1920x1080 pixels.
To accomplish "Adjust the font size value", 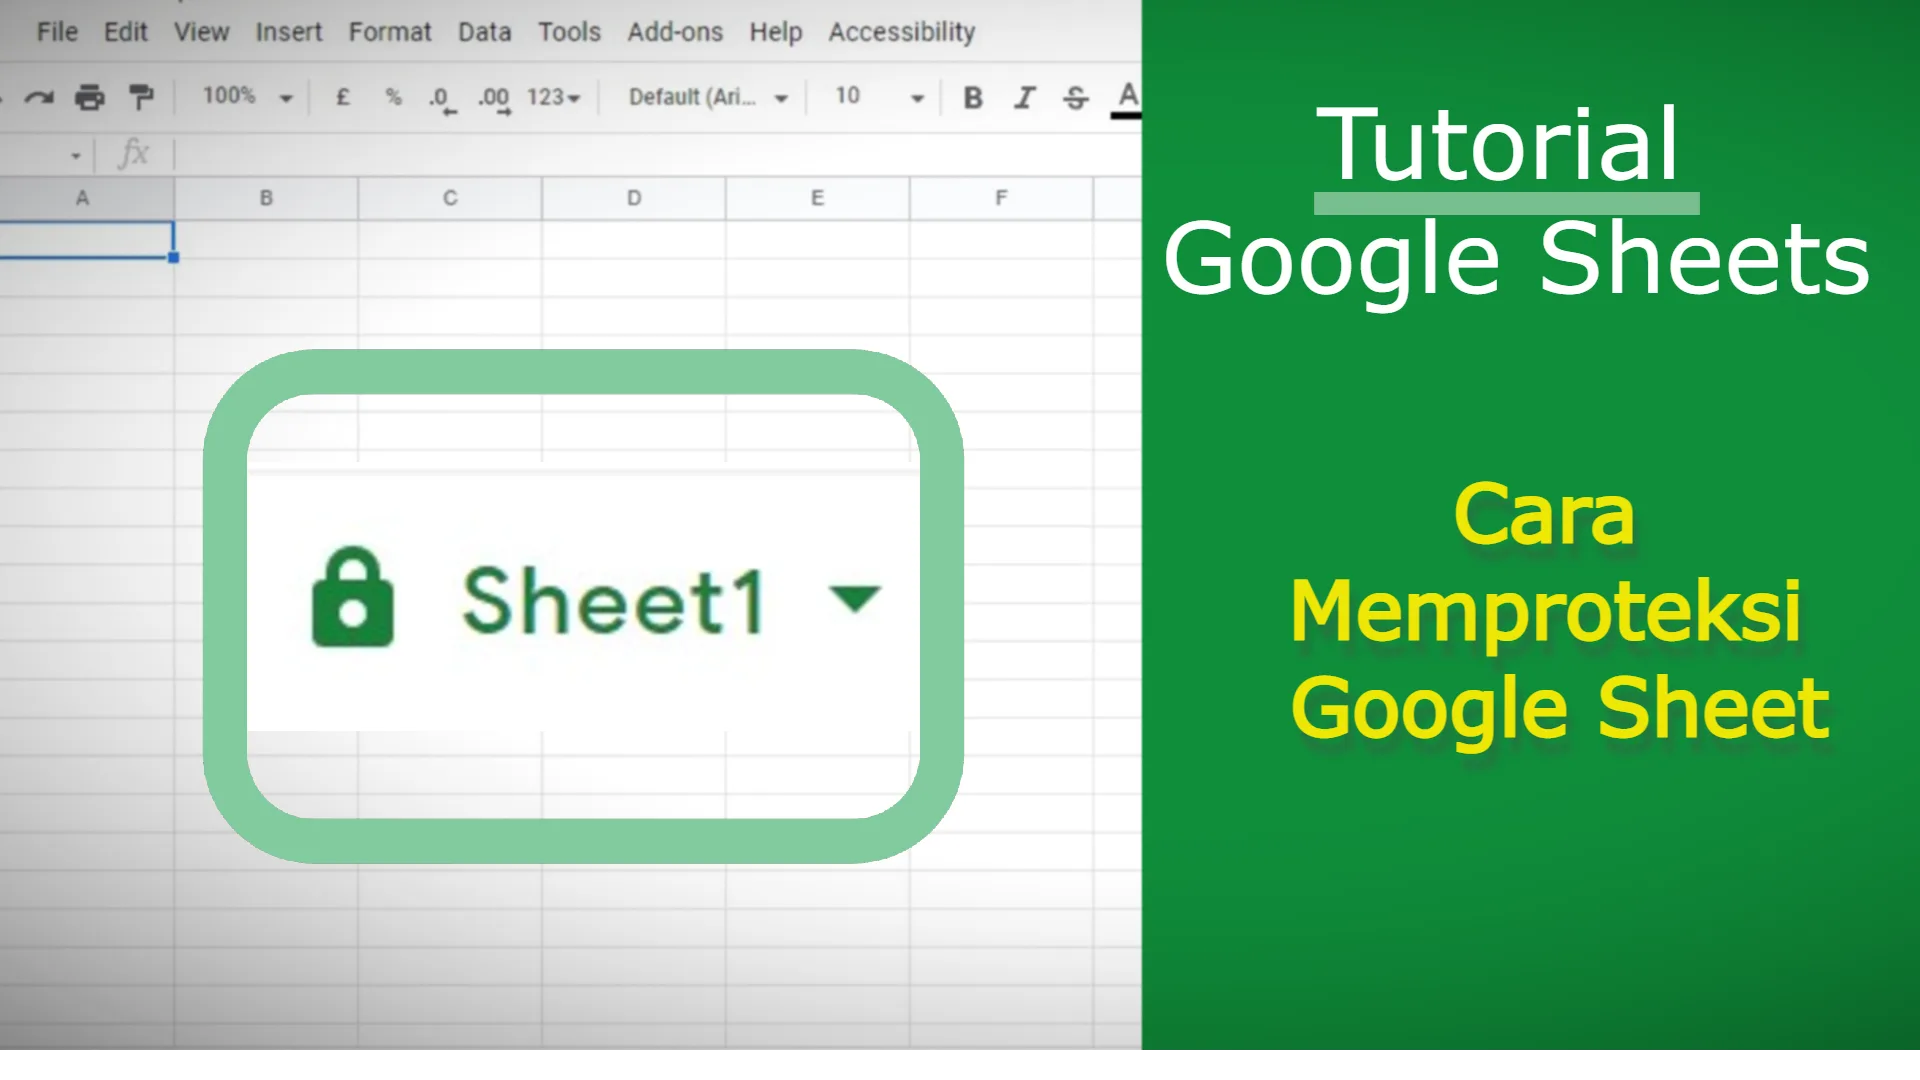I will (x=847, y=96).
